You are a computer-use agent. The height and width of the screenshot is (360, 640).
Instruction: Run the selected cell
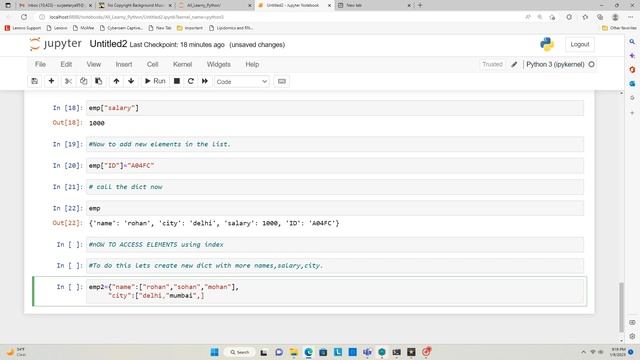coord(155,81)
